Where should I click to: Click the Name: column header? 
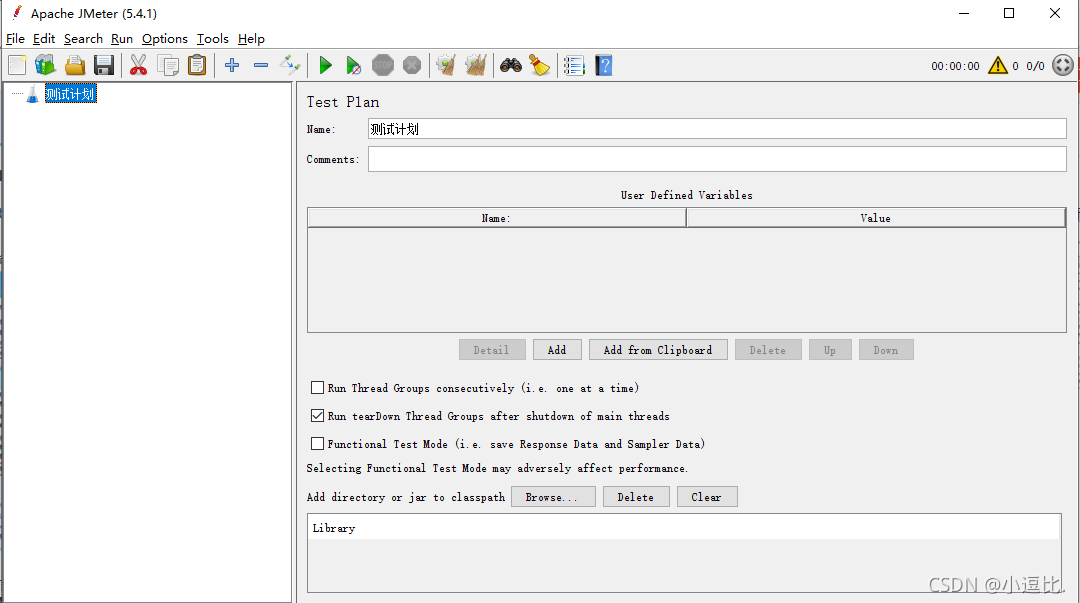[x=497, y=218]
